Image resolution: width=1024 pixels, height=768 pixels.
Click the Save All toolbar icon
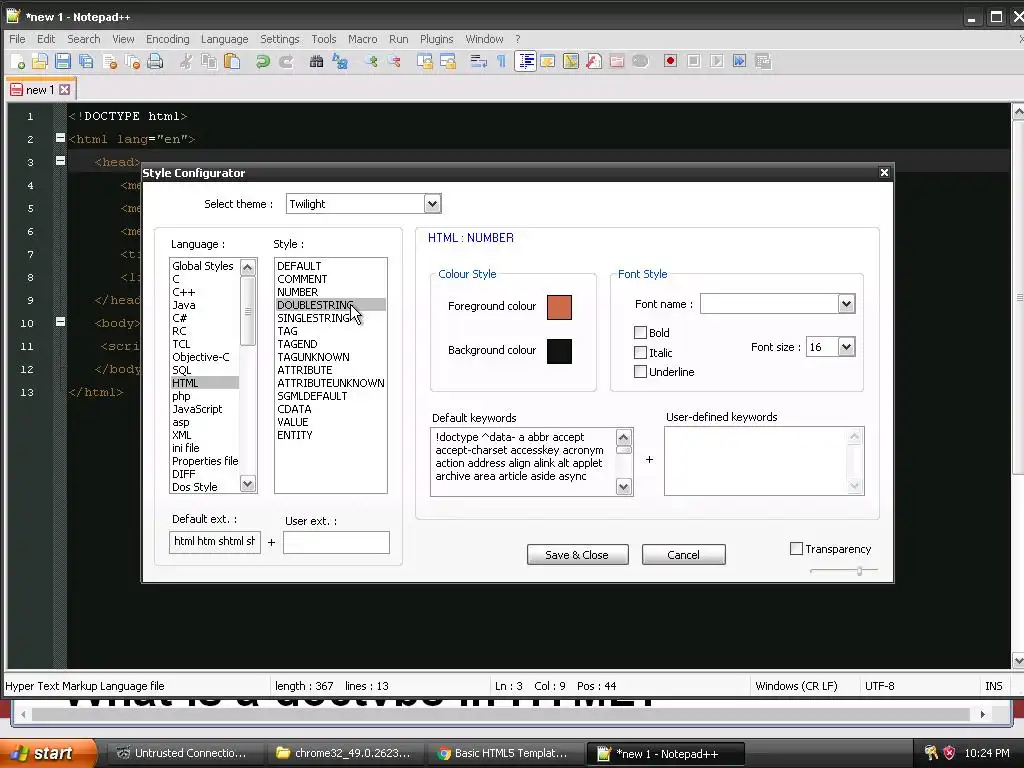[86, 61]
